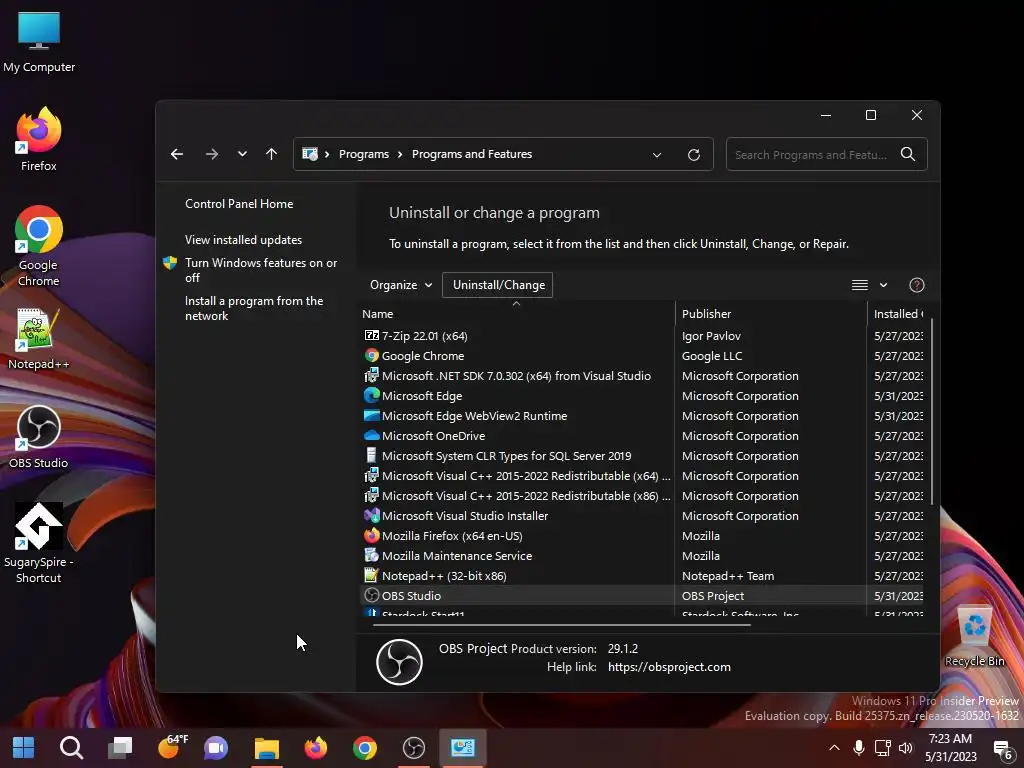This screenshot has width=1024, height=768.
Task: Open Help question mark icon
Action: (916, 285)
